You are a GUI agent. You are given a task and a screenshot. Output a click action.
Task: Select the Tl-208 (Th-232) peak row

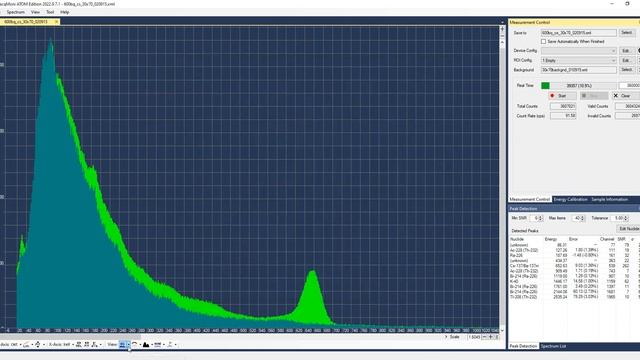[x=574, y=297]
